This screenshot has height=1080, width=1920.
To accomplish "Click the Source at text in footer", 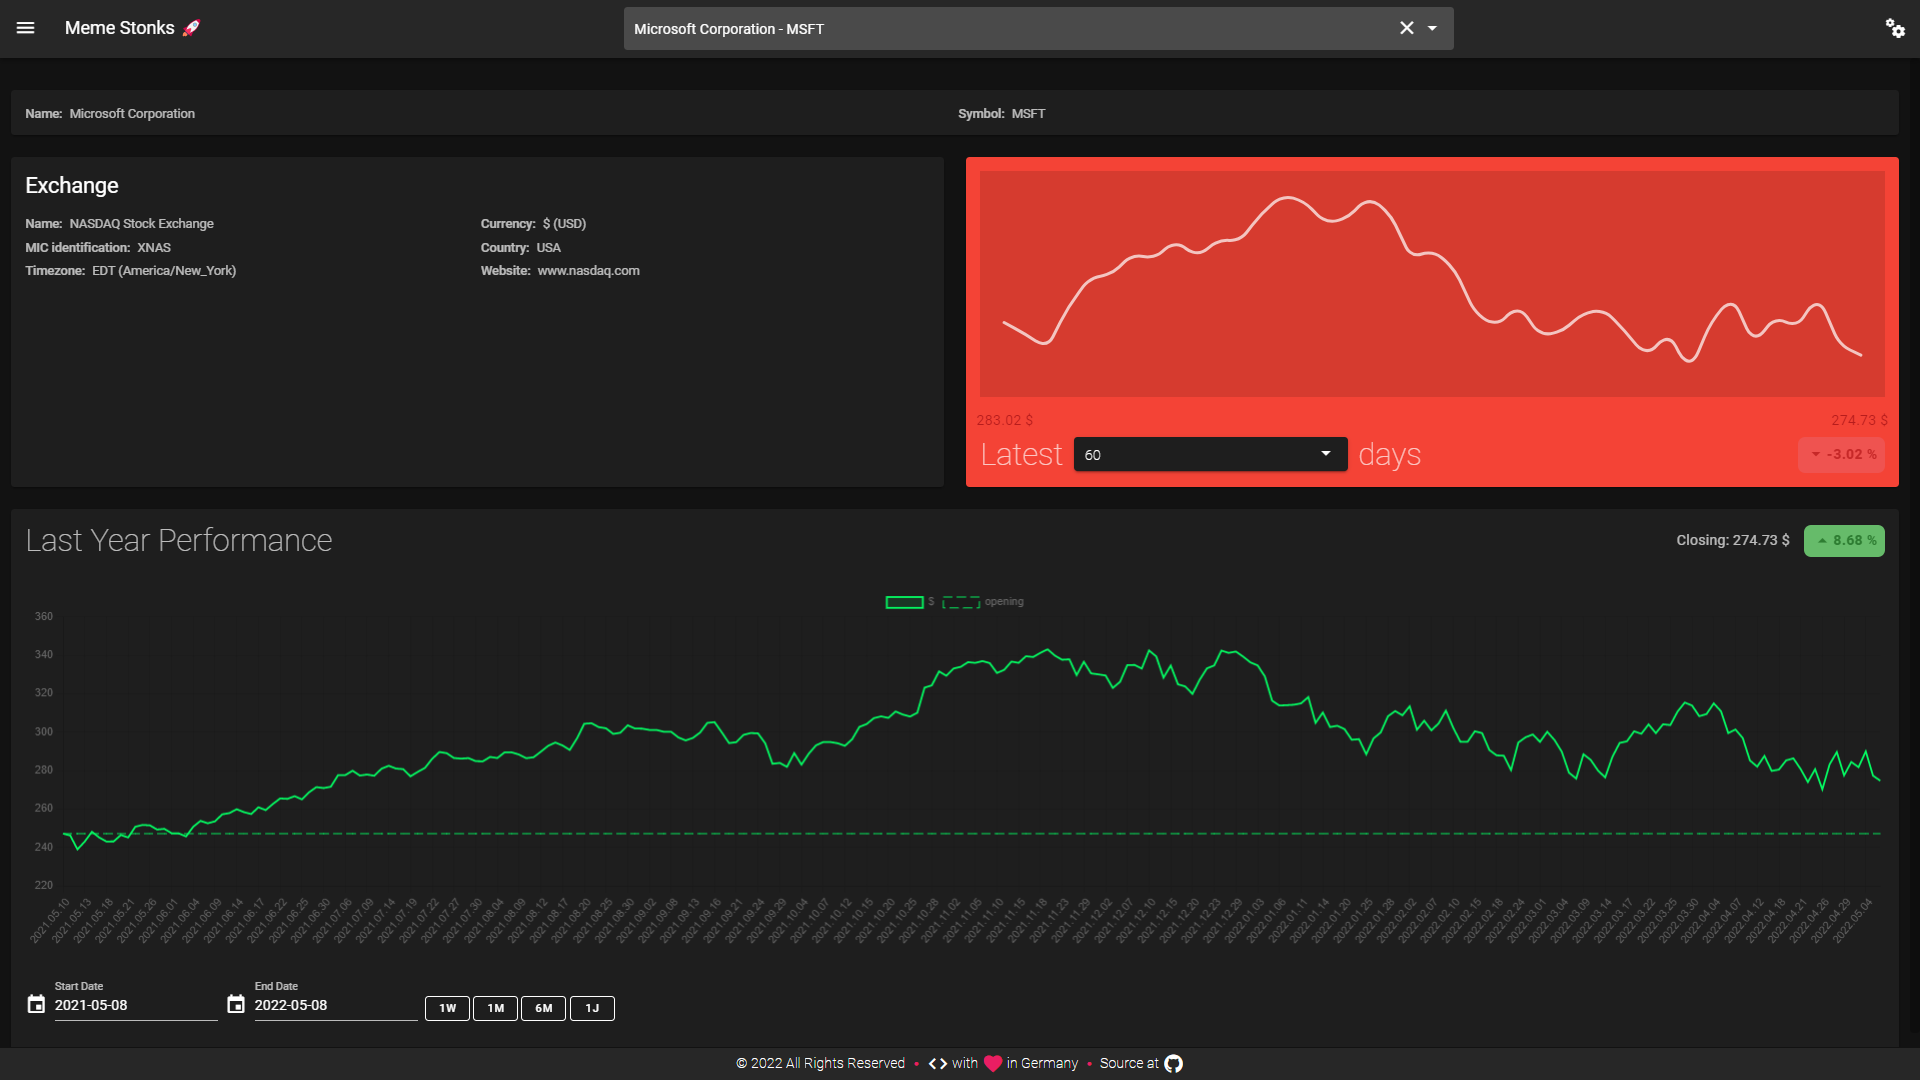I will click(1129, 1063).
